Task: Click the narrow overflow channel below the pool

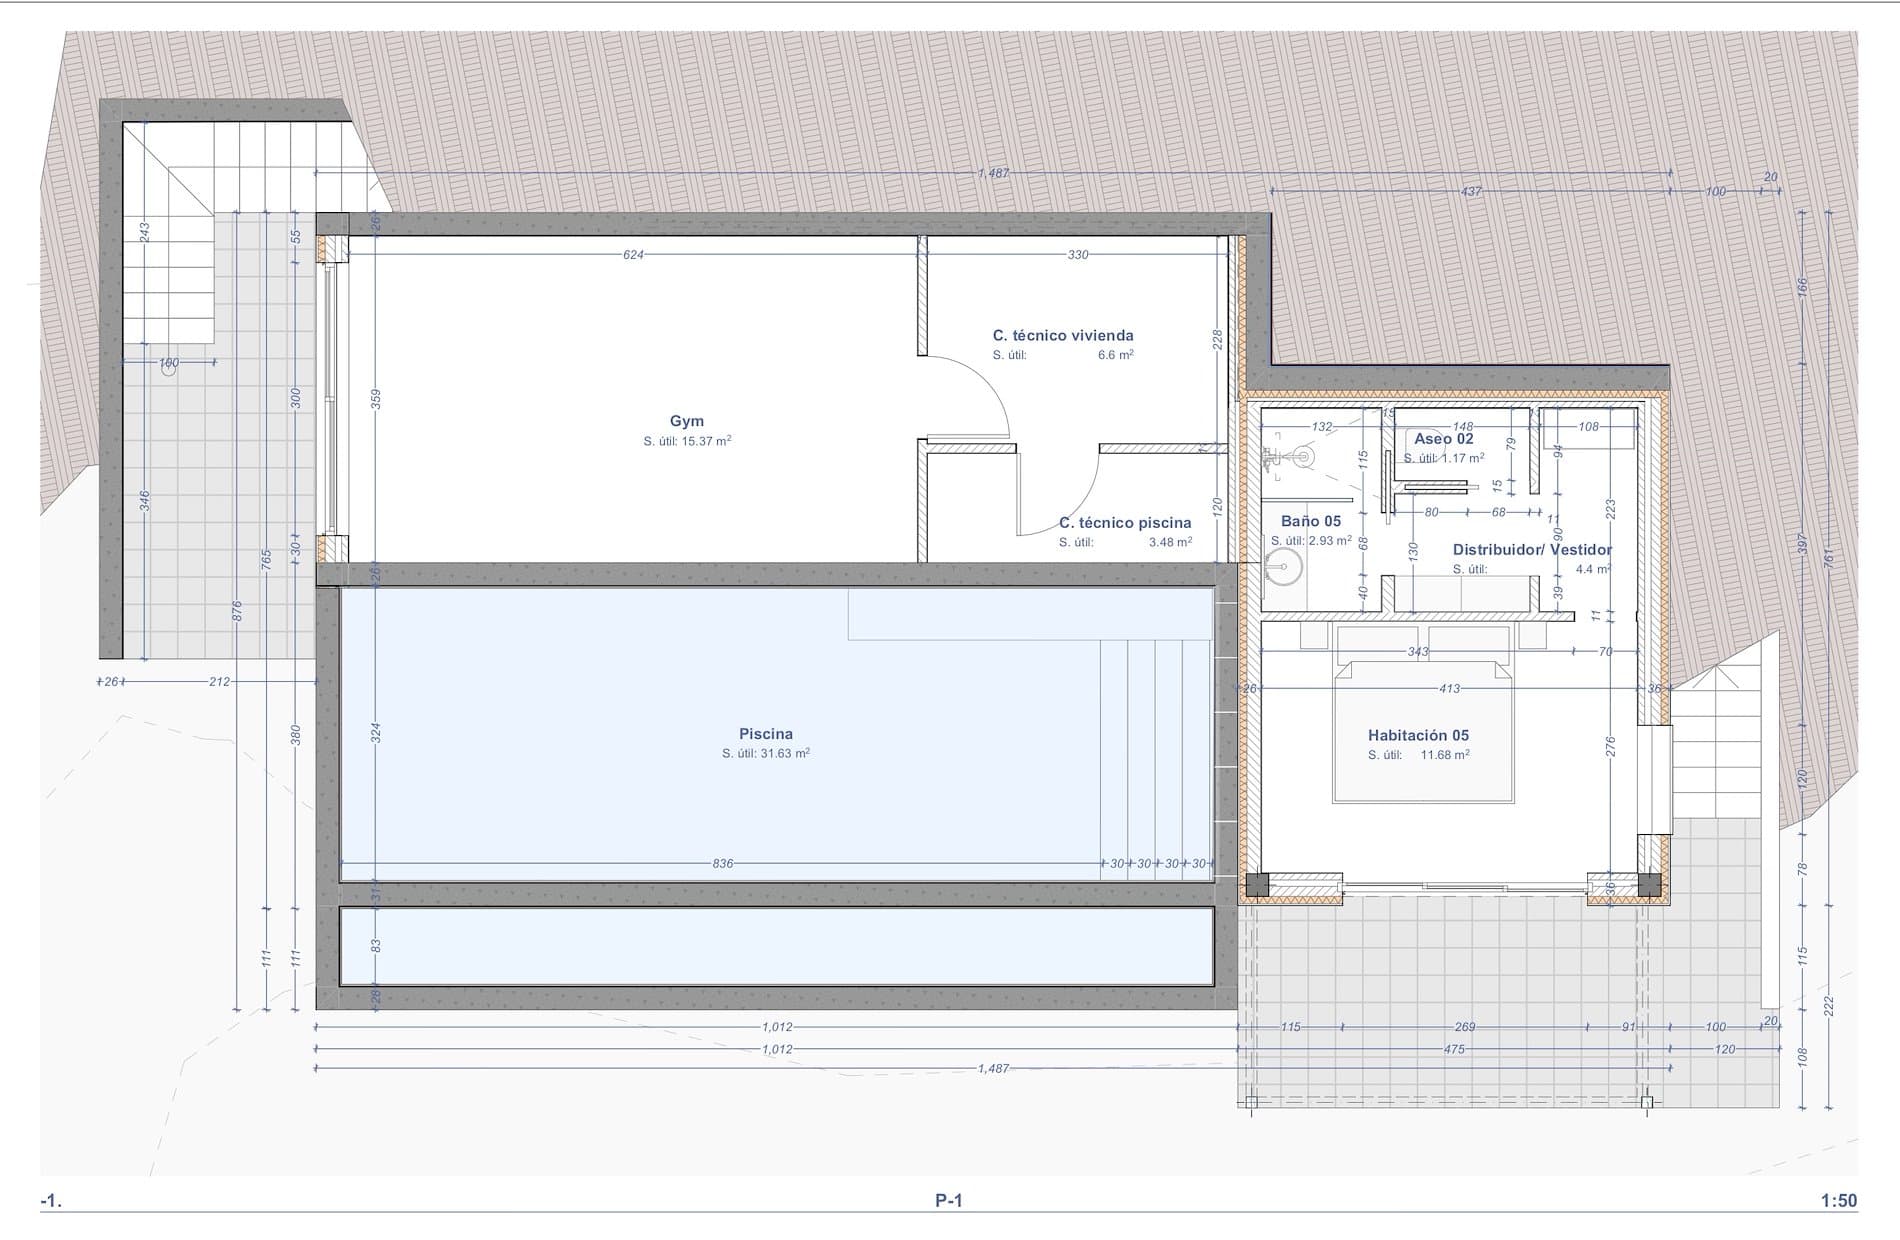Action: click(776, 946)
